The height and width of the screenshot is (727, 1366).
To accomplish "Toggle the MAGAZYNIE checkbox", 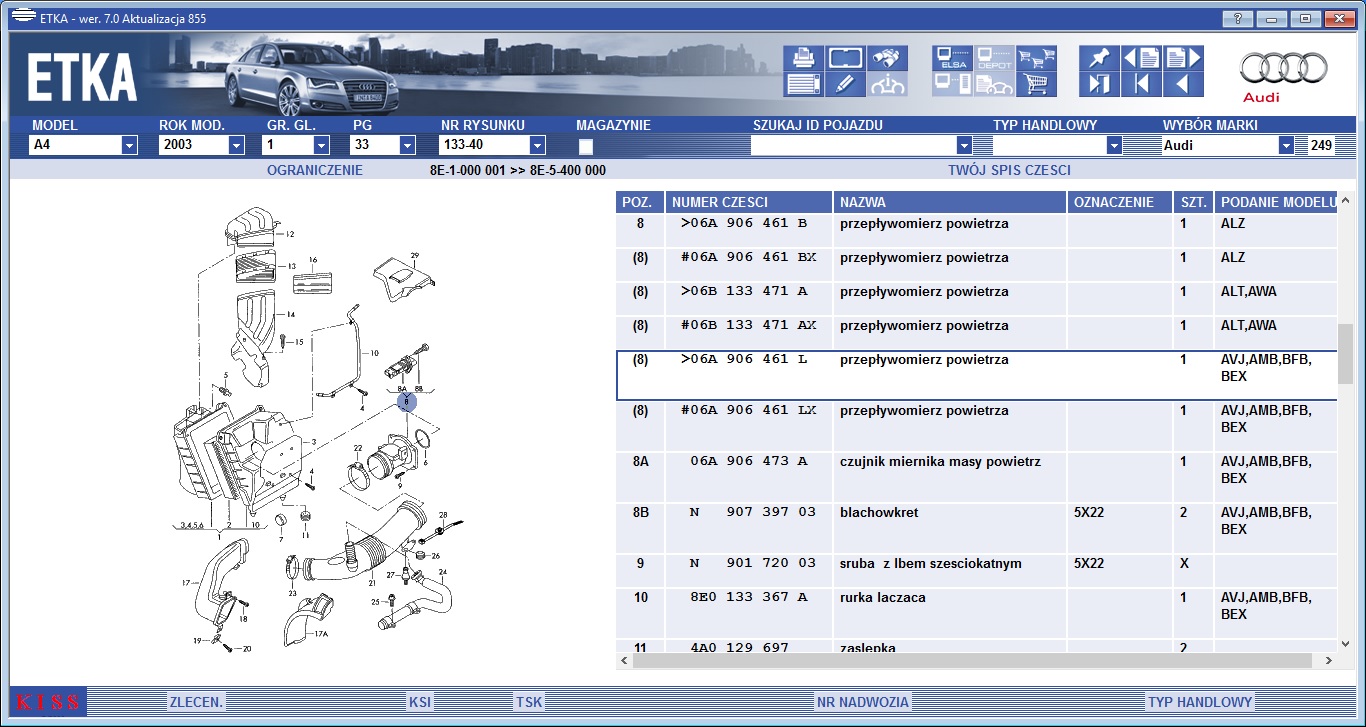I will pos(586,146).
